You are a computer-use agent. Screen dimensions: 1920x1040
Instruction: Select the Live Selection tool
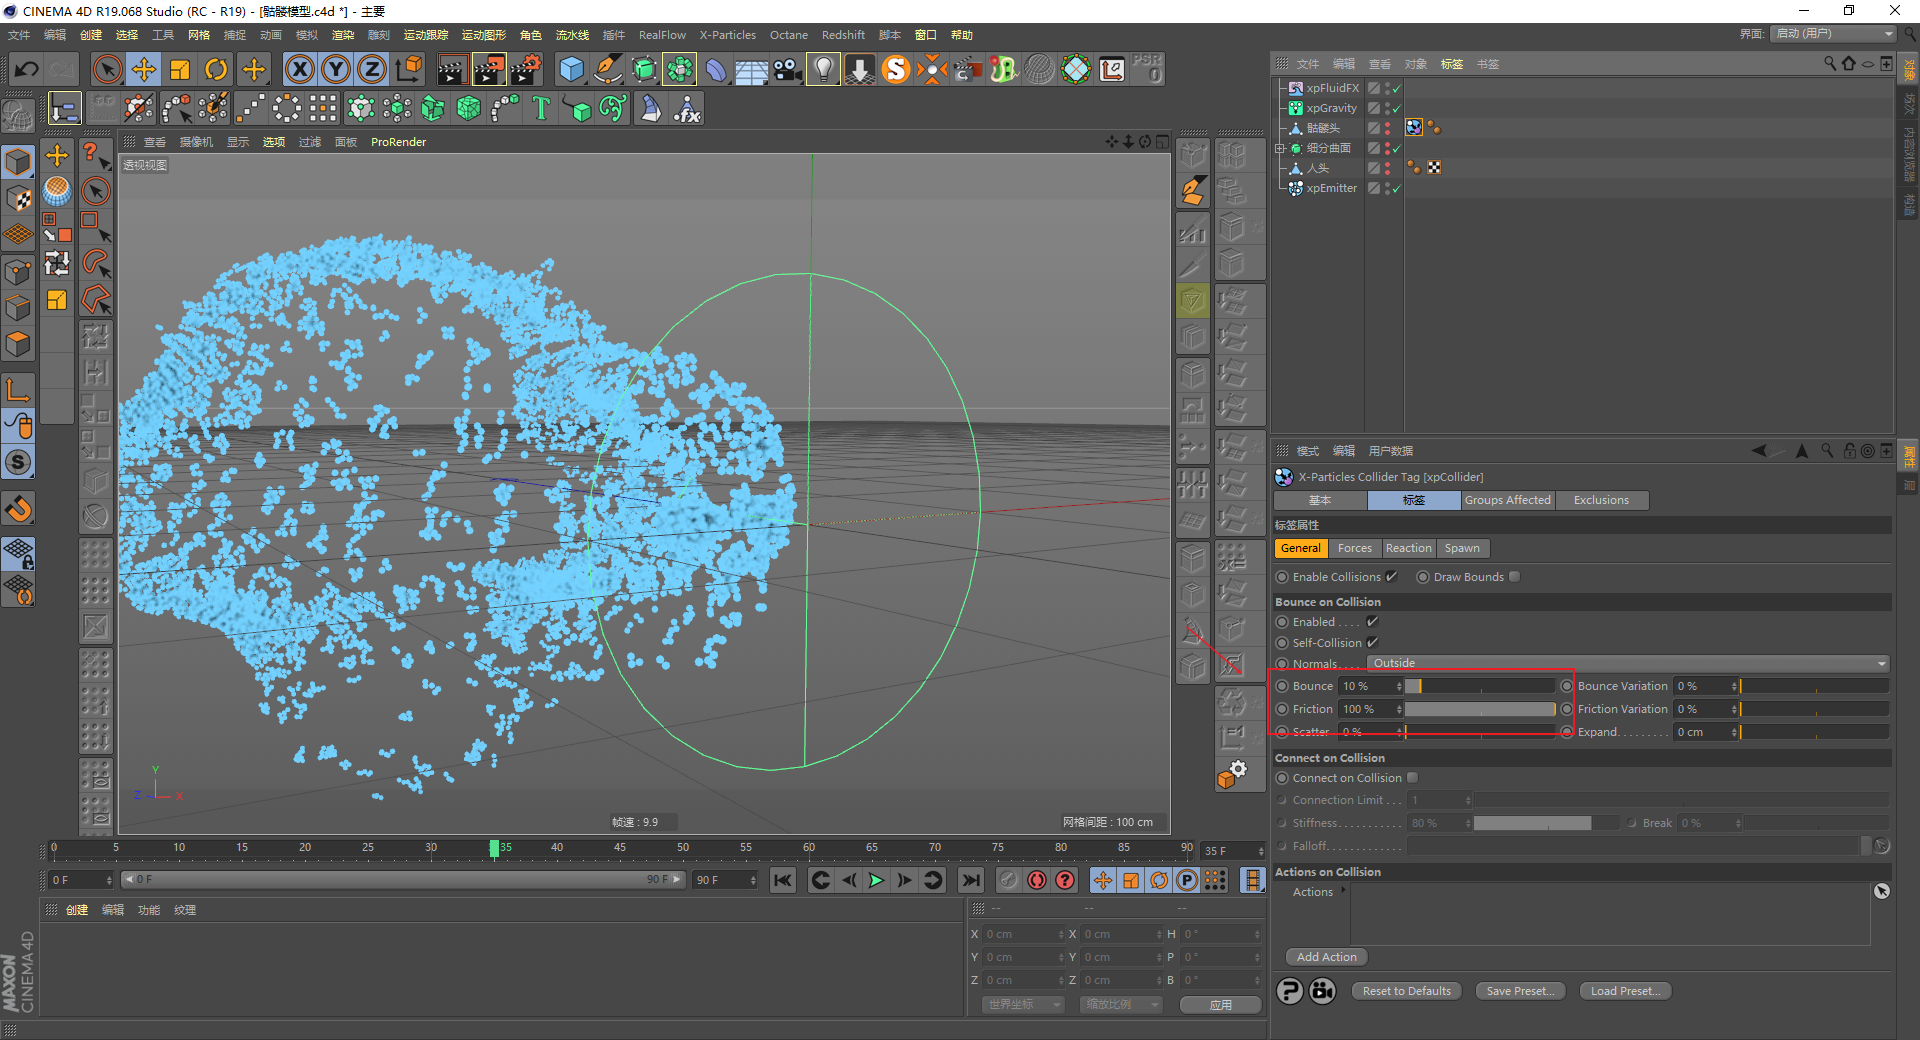107,69
